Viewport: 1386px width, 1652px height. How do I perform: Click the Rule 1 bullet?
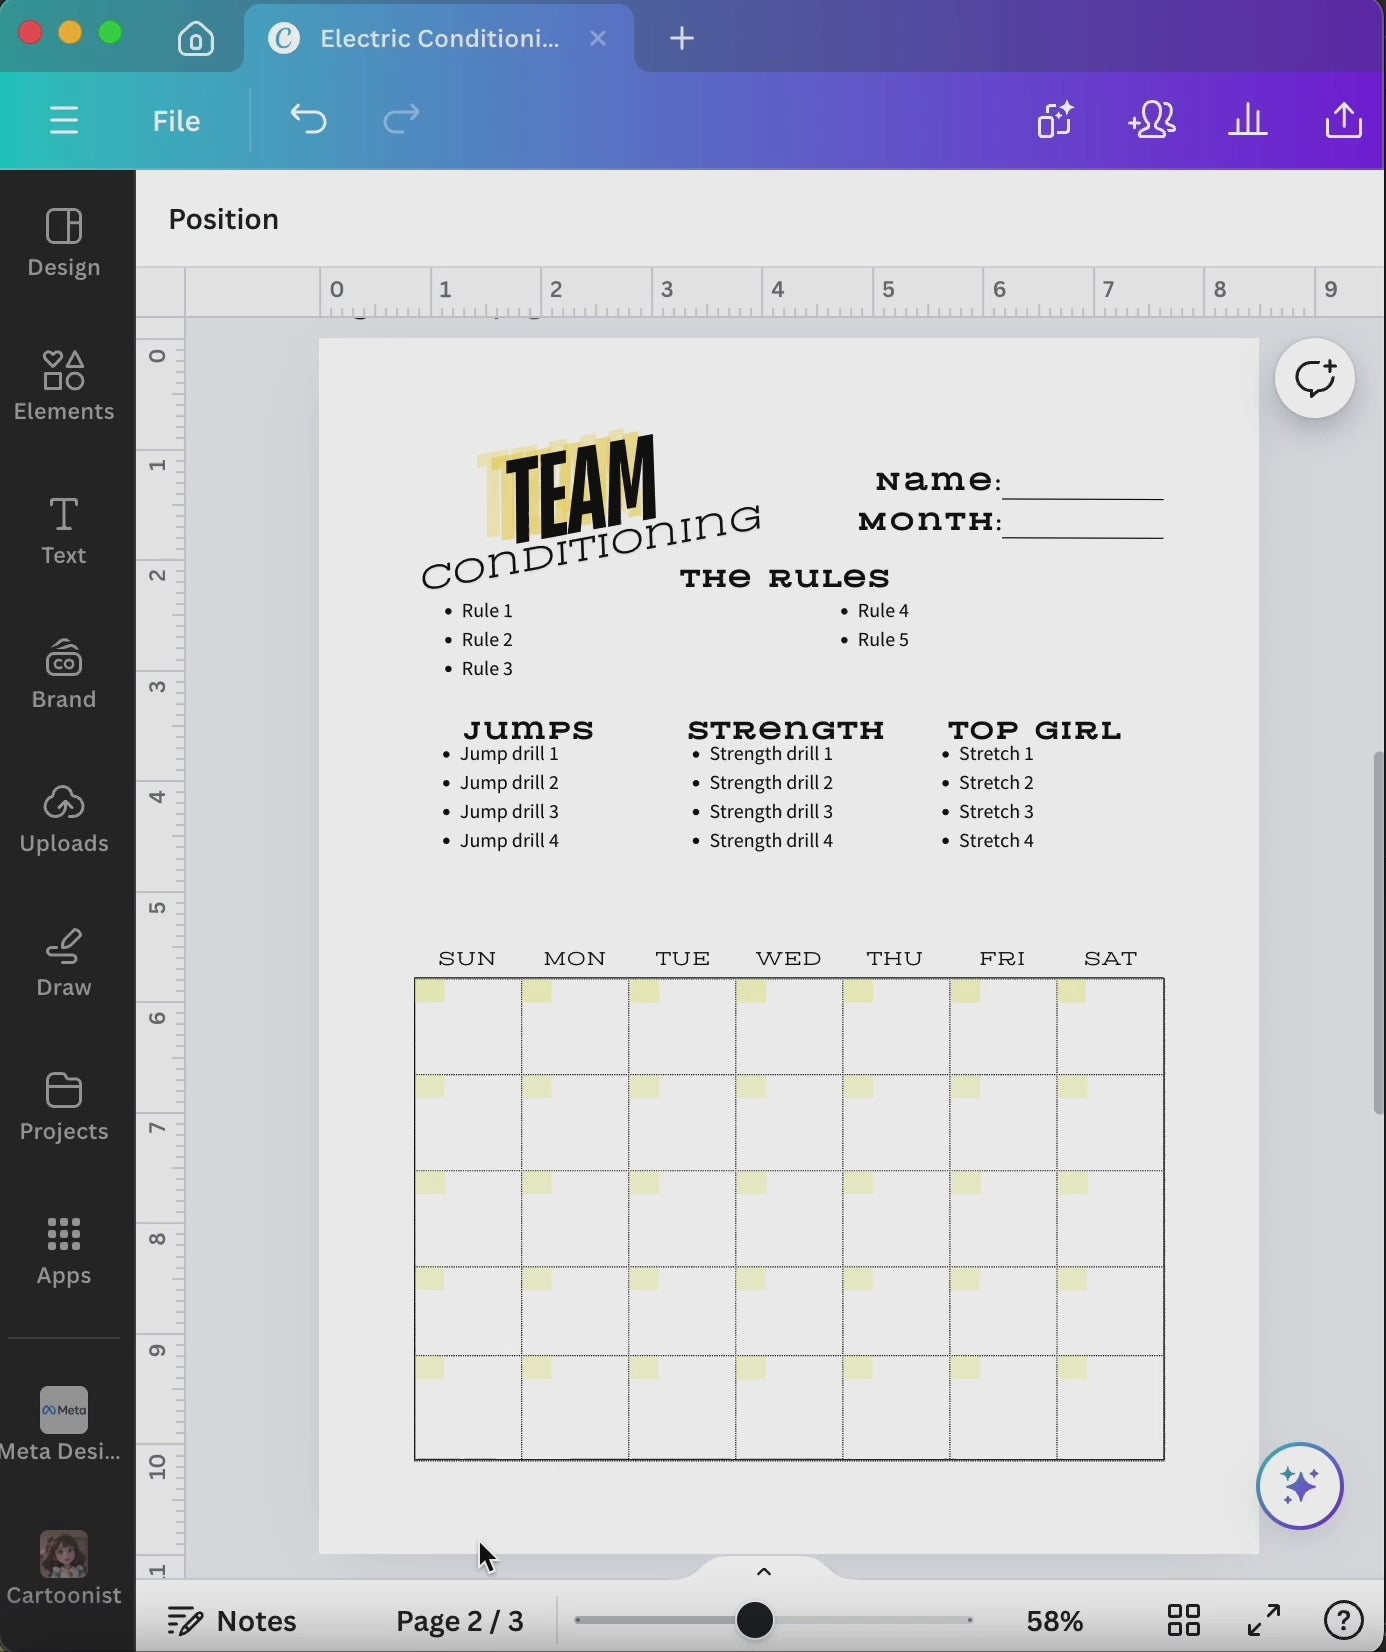point(487,610)
